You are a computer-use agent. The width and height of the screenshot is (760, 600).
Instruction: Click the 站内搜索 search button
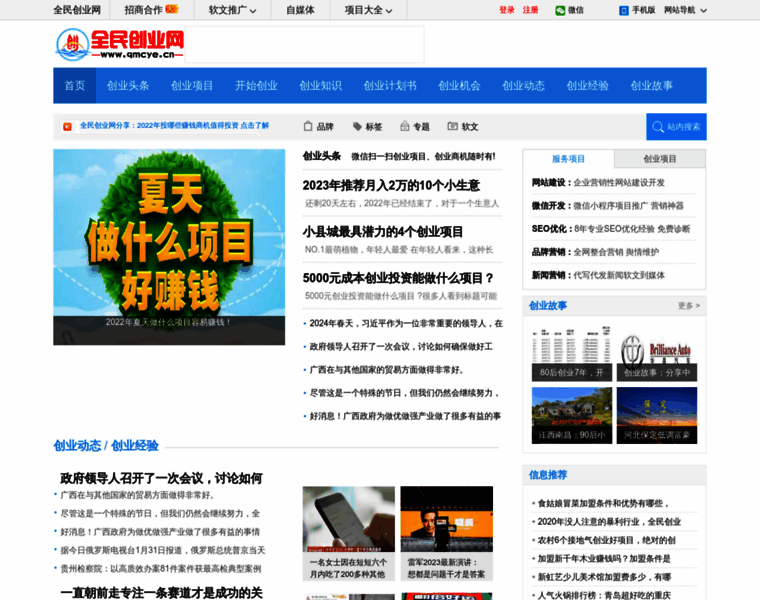pyautogui.click(x=676, y=127)
